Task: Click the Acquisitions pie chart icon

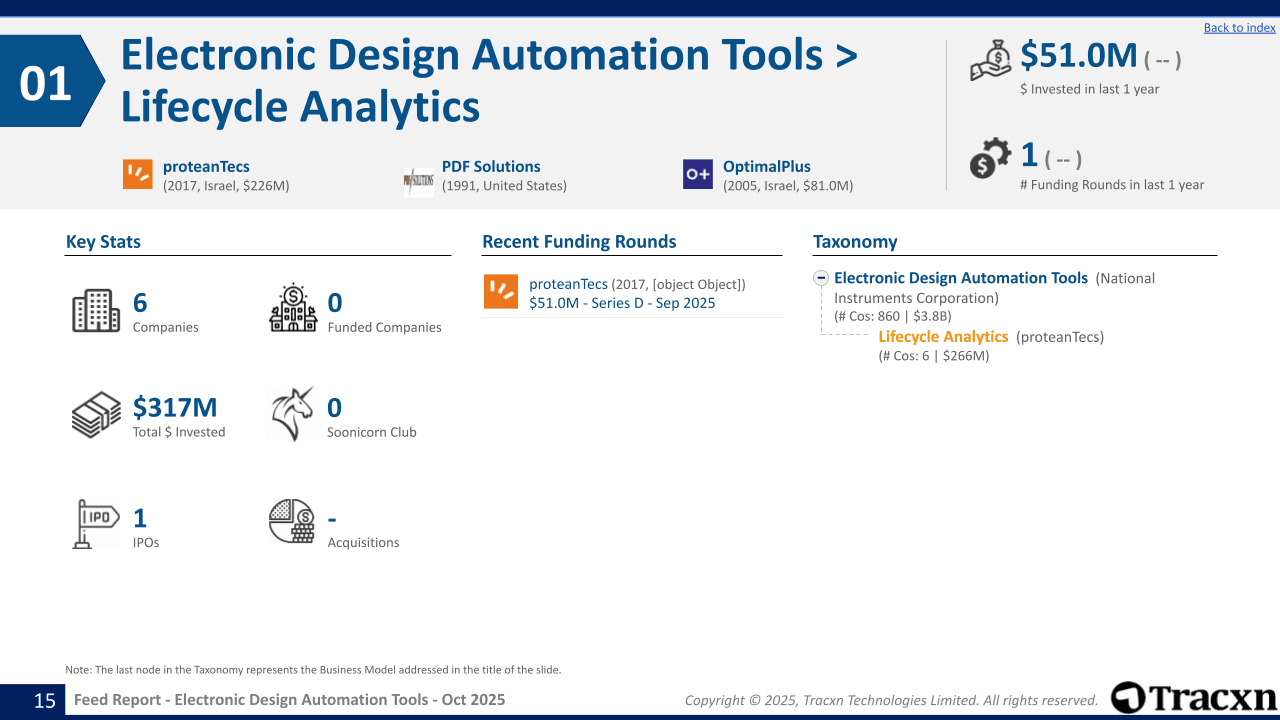Action: coord(290,521)
